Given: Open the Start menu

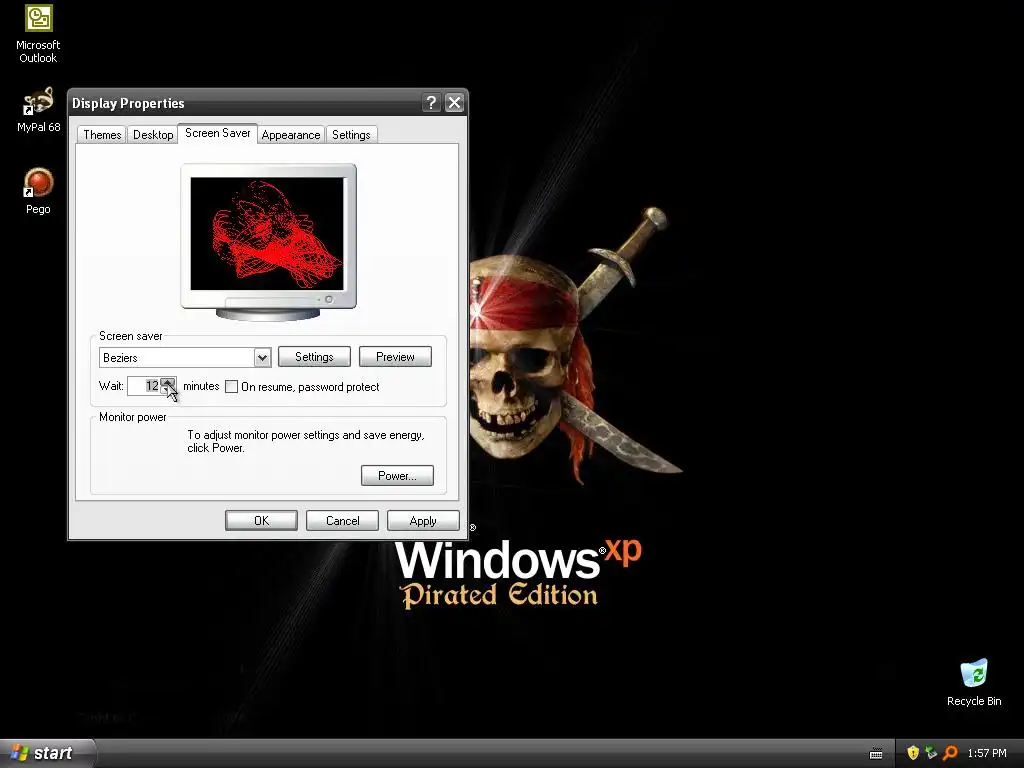Looking at the screenshot, I should tap(47, 753).
